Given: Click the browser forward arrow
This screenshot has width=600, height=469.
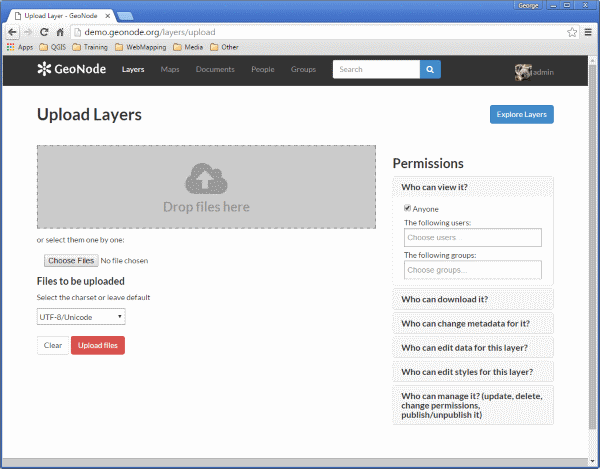Looking at the screenshot, I should pos(28,32).
